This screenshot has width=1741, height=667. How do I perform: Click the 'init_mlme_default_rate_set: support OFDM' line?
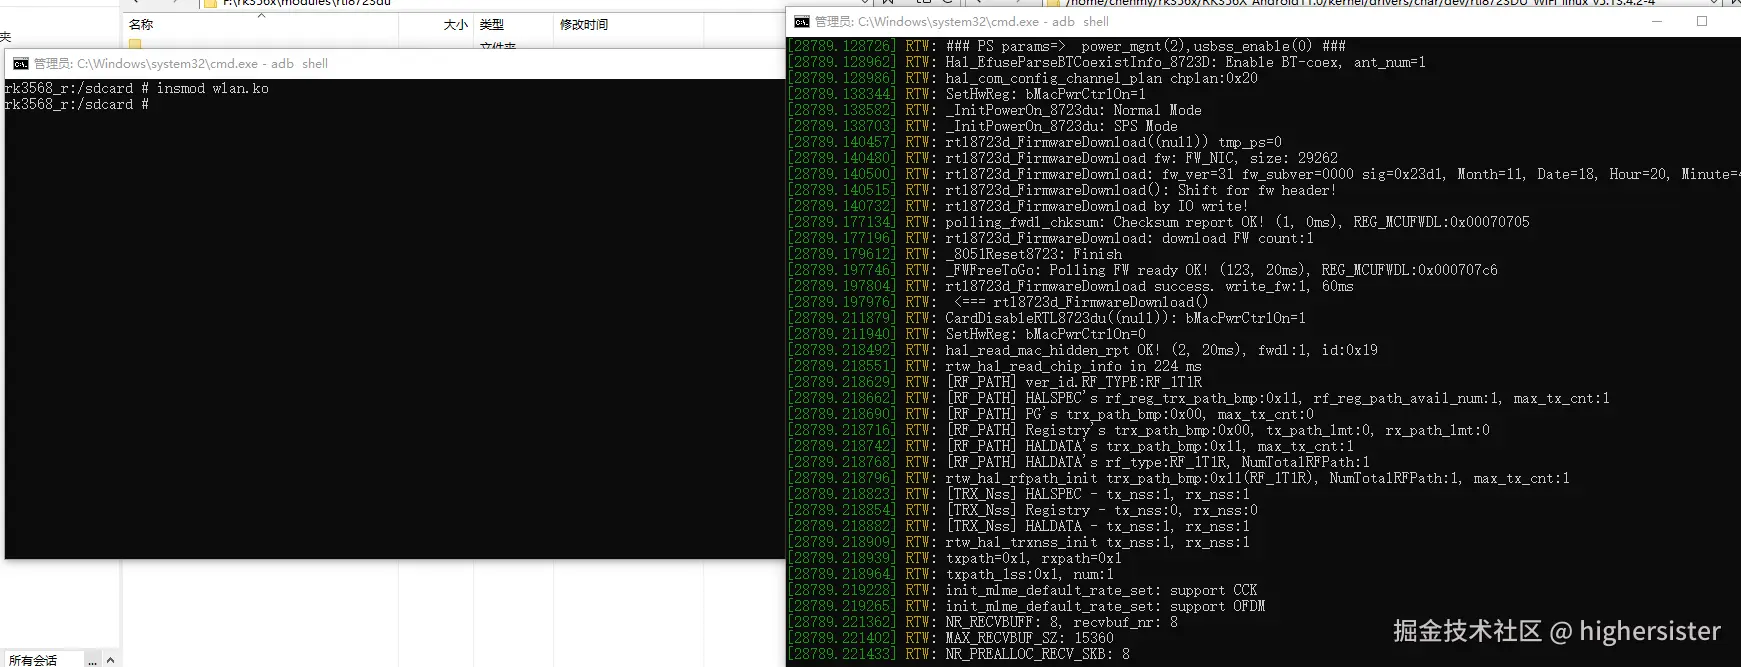tap(1027, 606)
